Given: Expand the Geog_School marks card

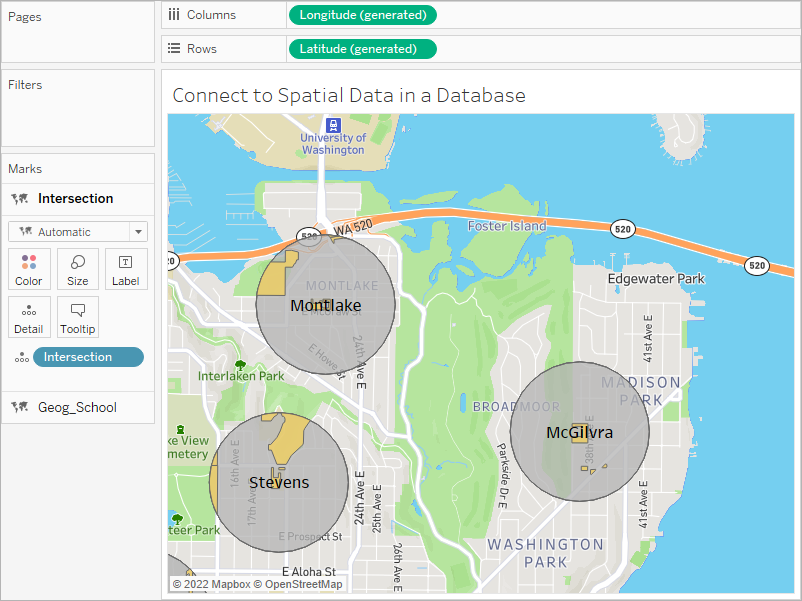Looking at the screenshot, I should click(78, 407).
